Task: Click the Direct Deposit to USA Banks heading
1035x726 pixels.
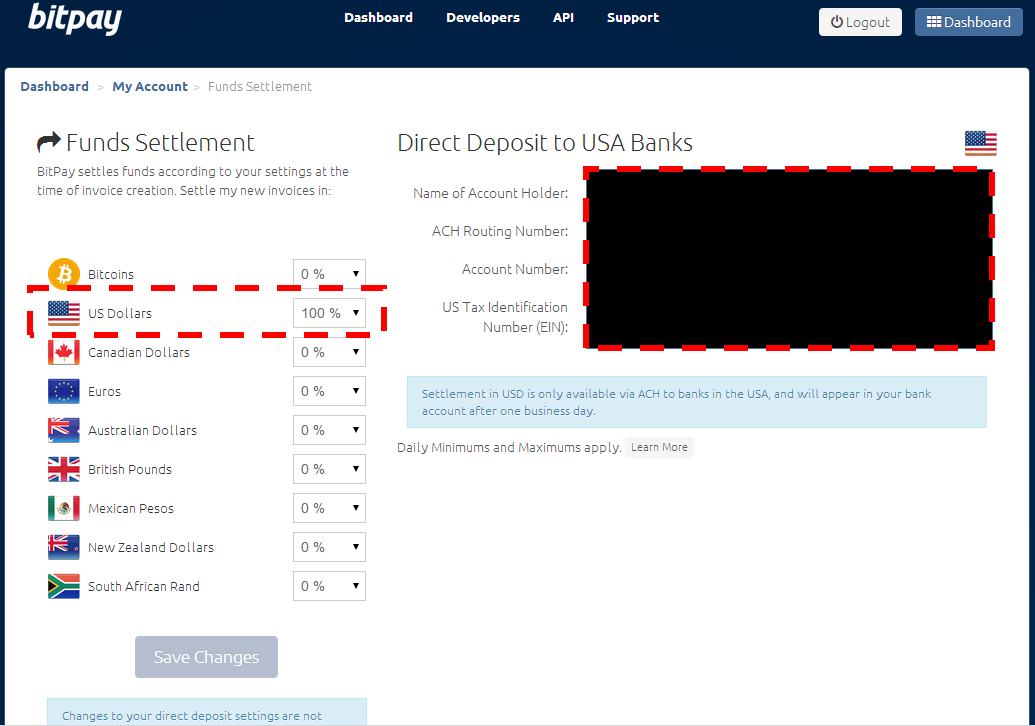Action: click(545, 143)
